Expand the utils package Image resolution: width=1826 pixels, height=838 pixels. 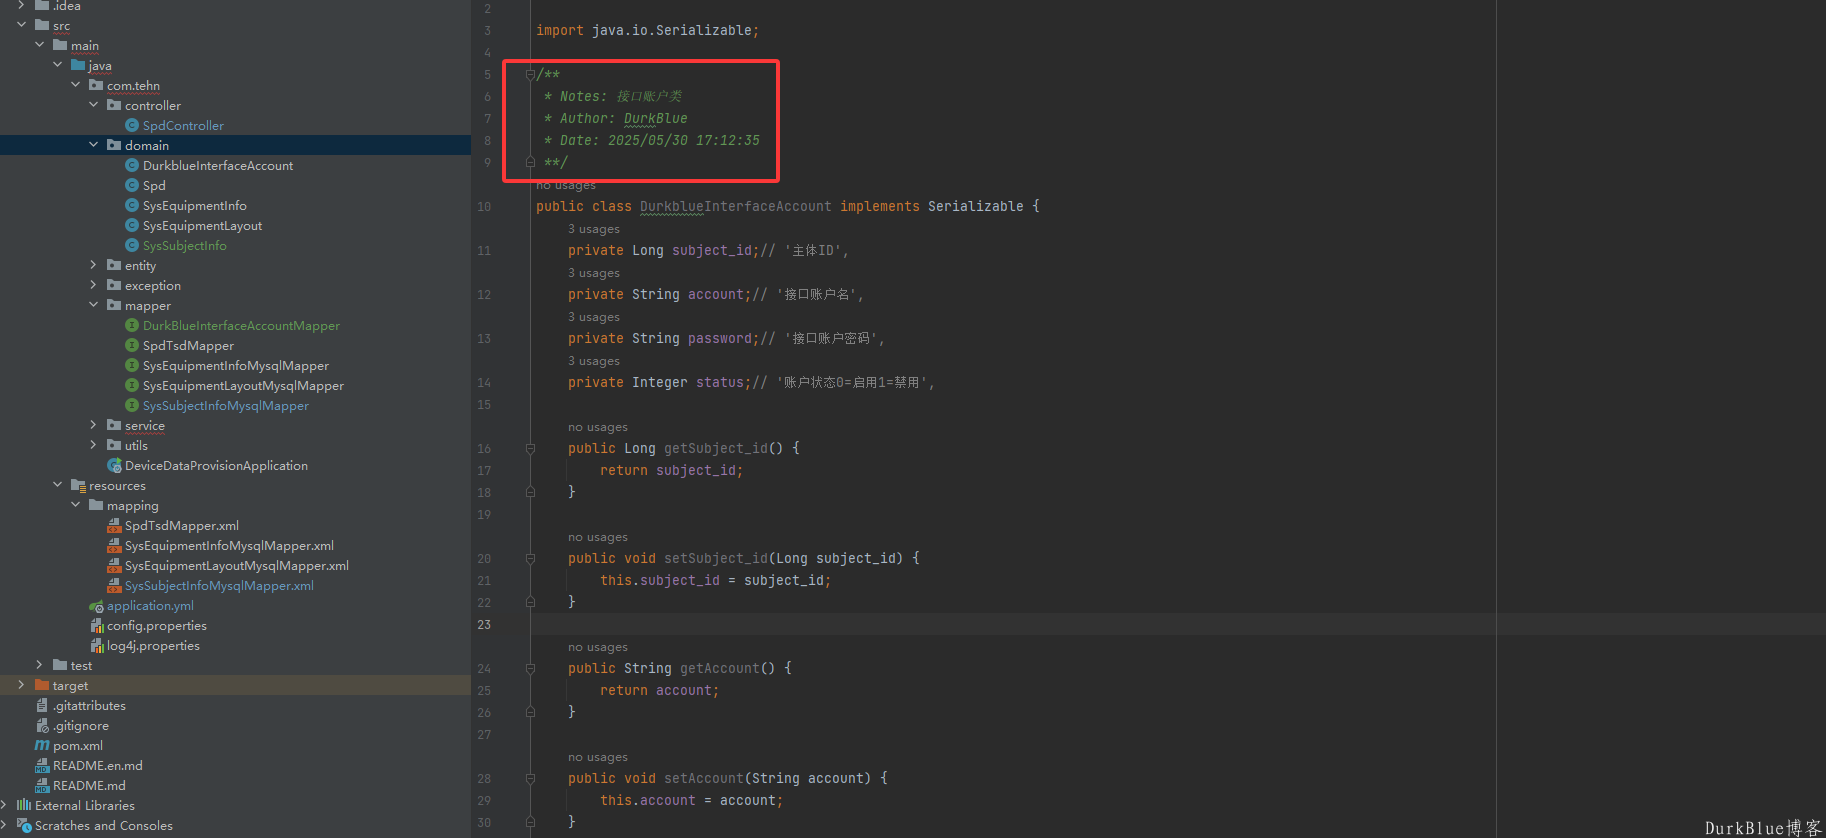[x=93, y=445]
